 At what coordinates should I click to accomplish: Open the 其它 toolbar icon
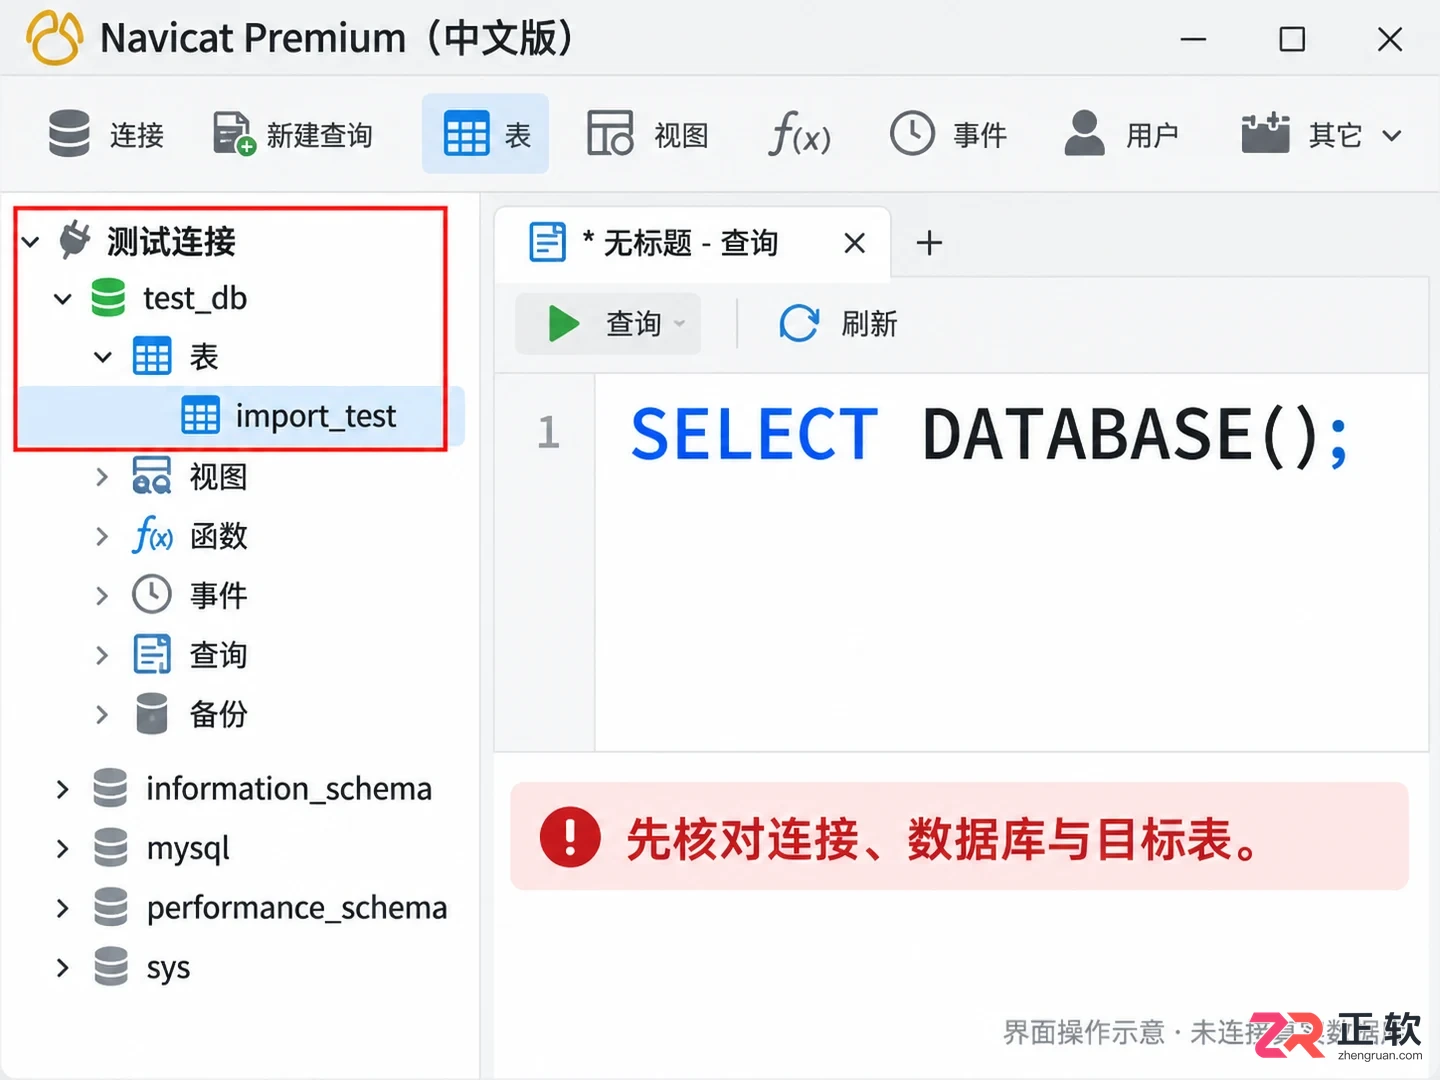(1265, 134)
